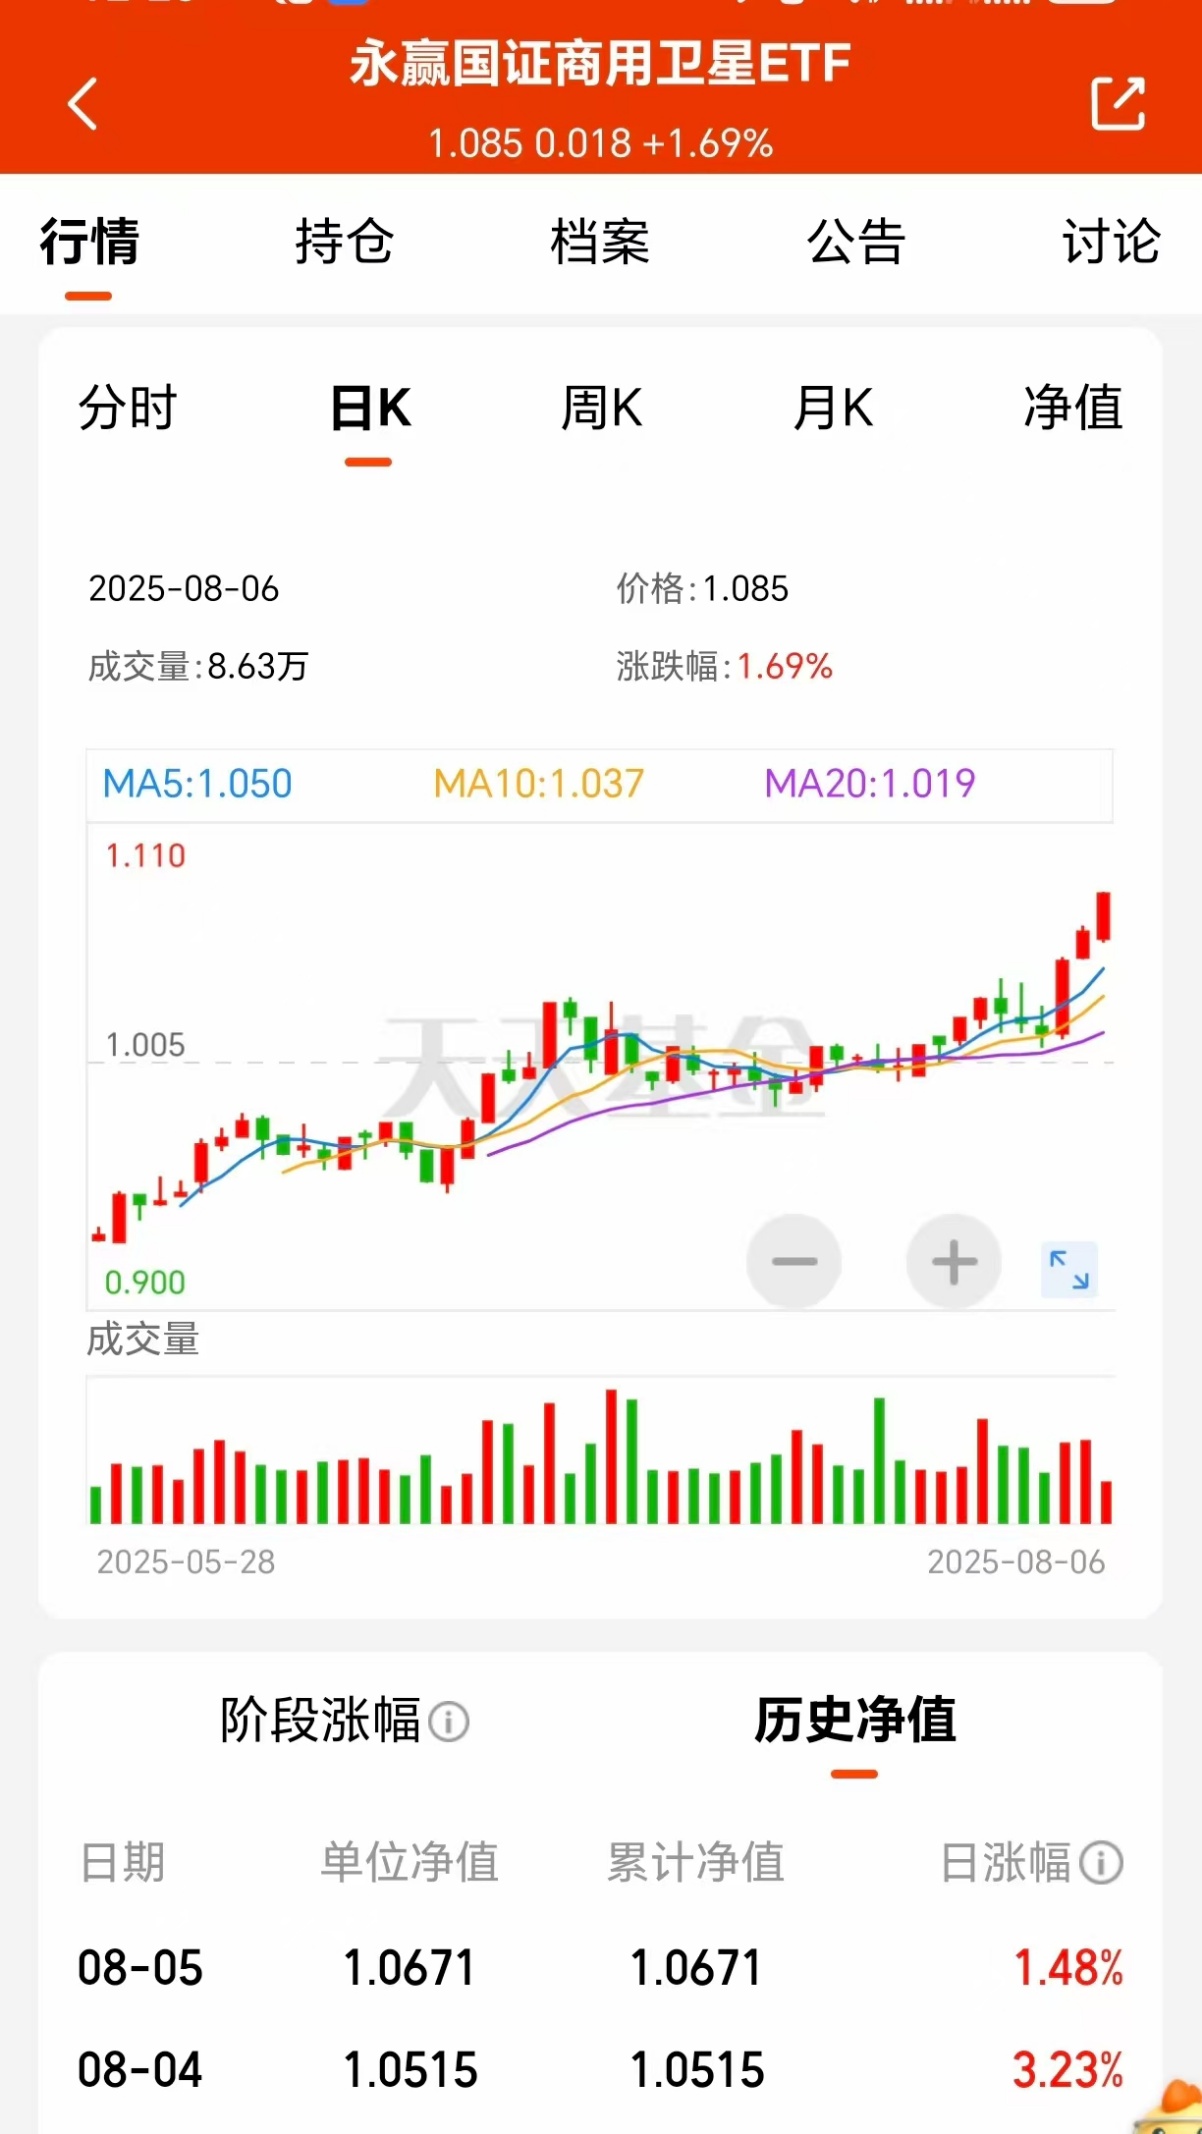The height and width of the screenshot is (2134, 1202).
Task: Tap 08-04 unit NAV 1.0515
Action: click(x=410, y=2070)
